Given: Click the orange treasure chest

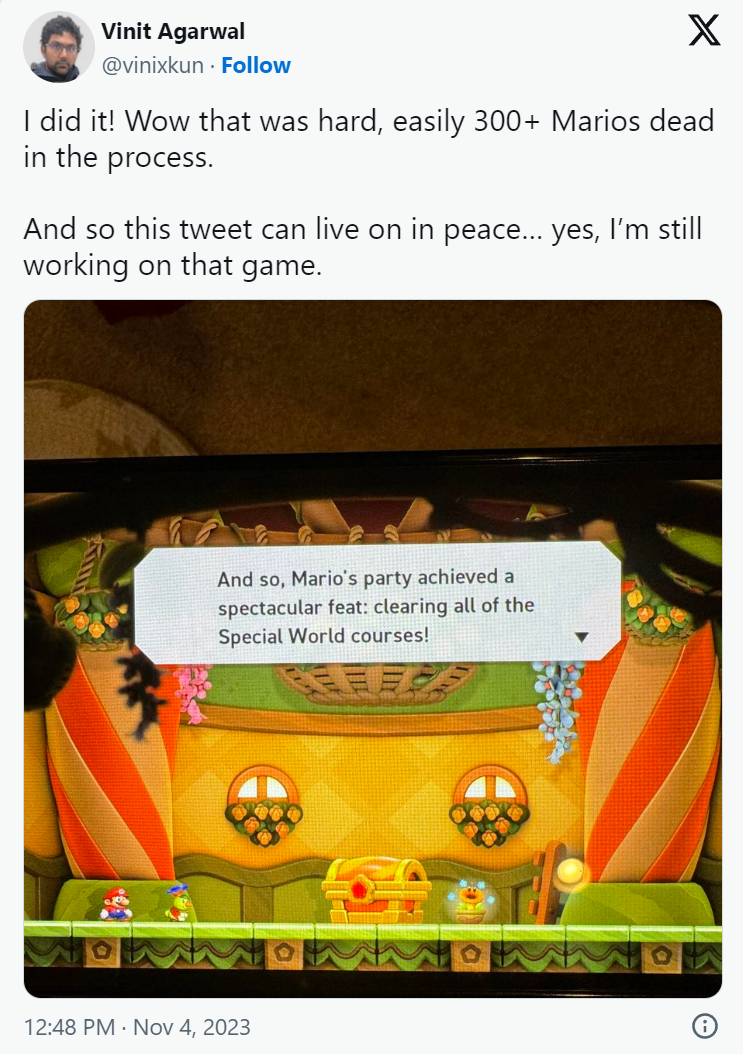Looking at the screenshot, I should point(376,890).
